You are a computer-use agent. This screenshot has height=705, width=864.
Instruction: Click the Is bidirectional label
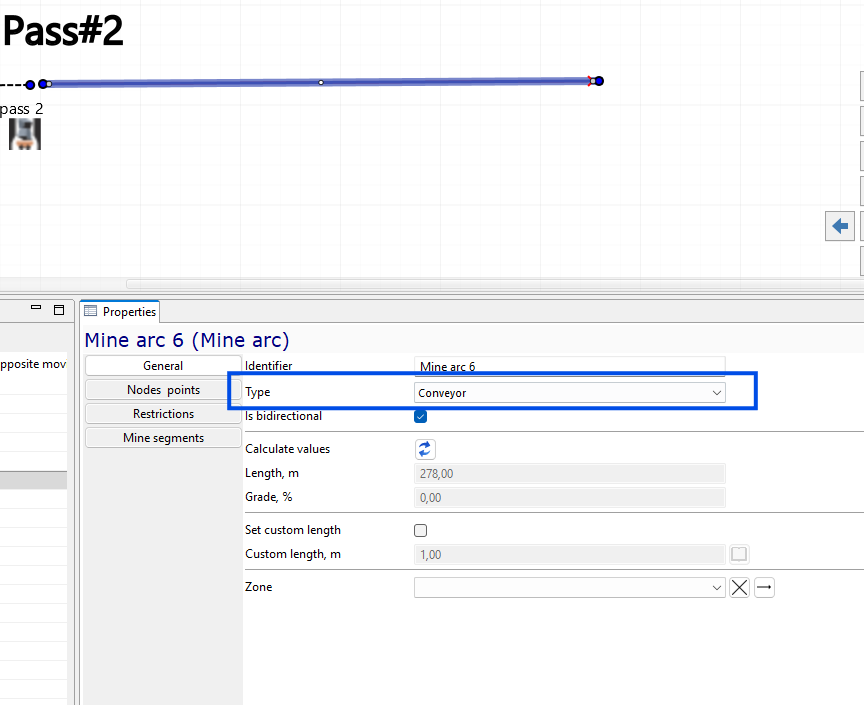pyautogui.click(x=283, y=416)
